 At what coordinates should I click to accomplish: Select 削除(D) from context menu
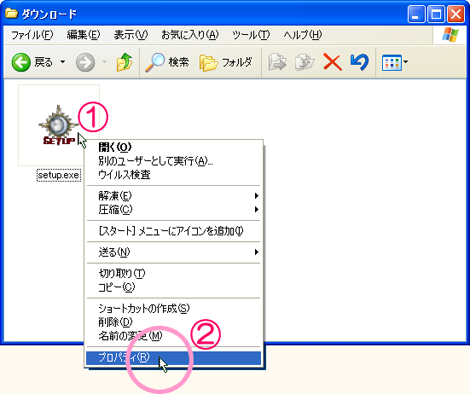pos(173,322)
